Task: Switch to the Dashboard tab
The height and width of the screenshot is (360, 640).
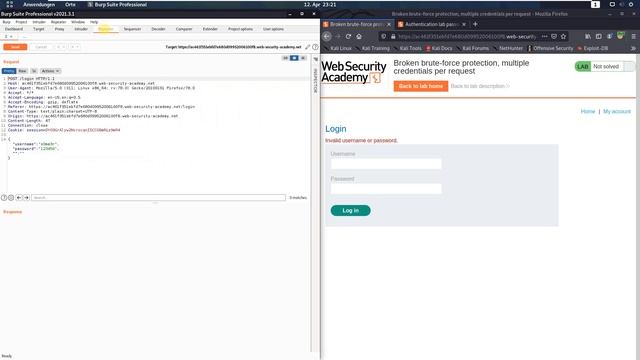Action: [14, 29]
